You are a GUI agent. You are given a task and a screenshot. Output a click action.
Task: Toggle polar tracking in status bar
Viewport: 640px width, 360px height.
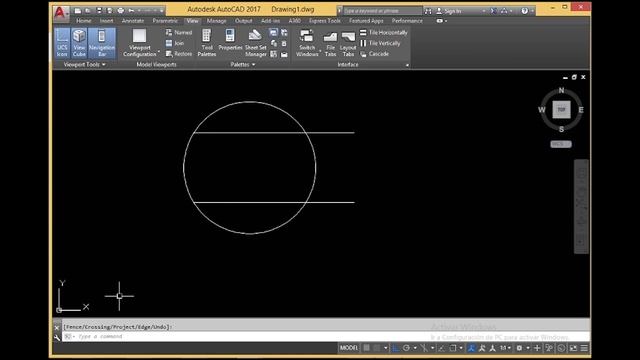tap(406, 348)
